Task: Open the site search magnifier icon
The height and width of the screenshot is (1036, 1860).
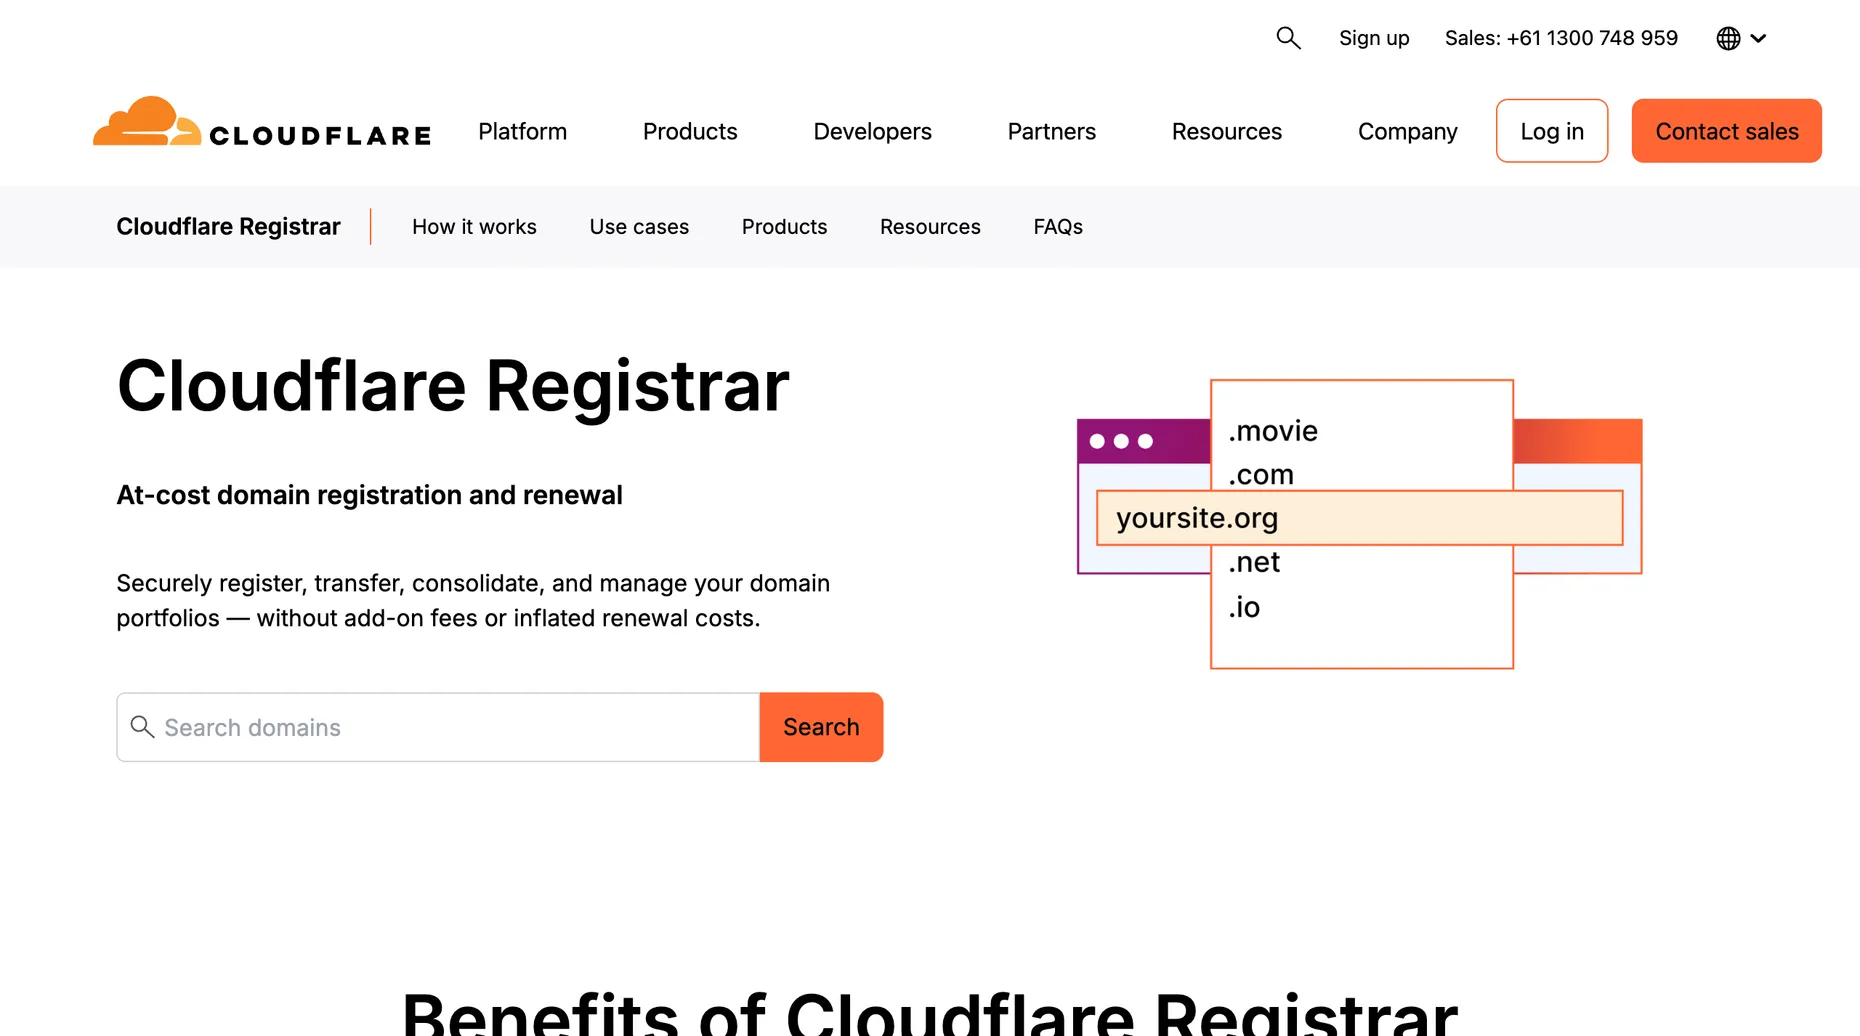Action: [1288, 38]
